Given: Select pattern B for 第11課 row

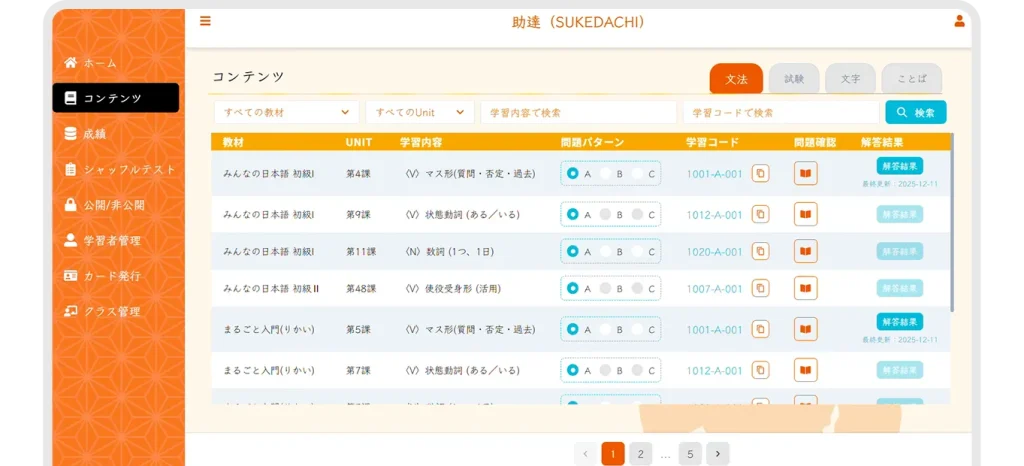Looking at the screenshot, I should (x=606, y=252).
